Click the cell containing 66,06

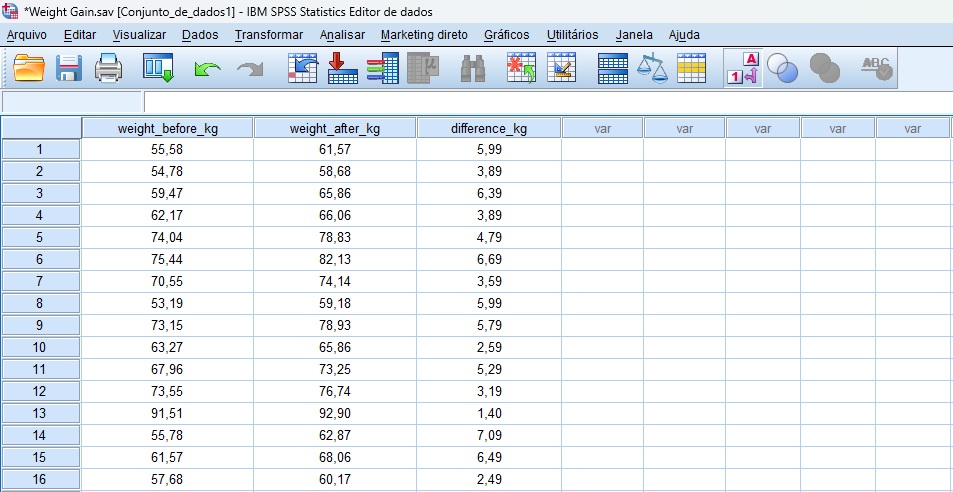click(335, 215)
